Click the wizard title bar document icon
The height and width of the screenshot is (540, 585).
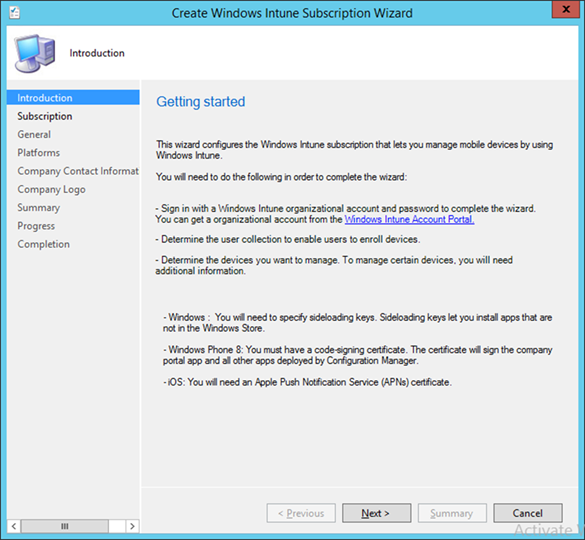[x=15, y=13]
